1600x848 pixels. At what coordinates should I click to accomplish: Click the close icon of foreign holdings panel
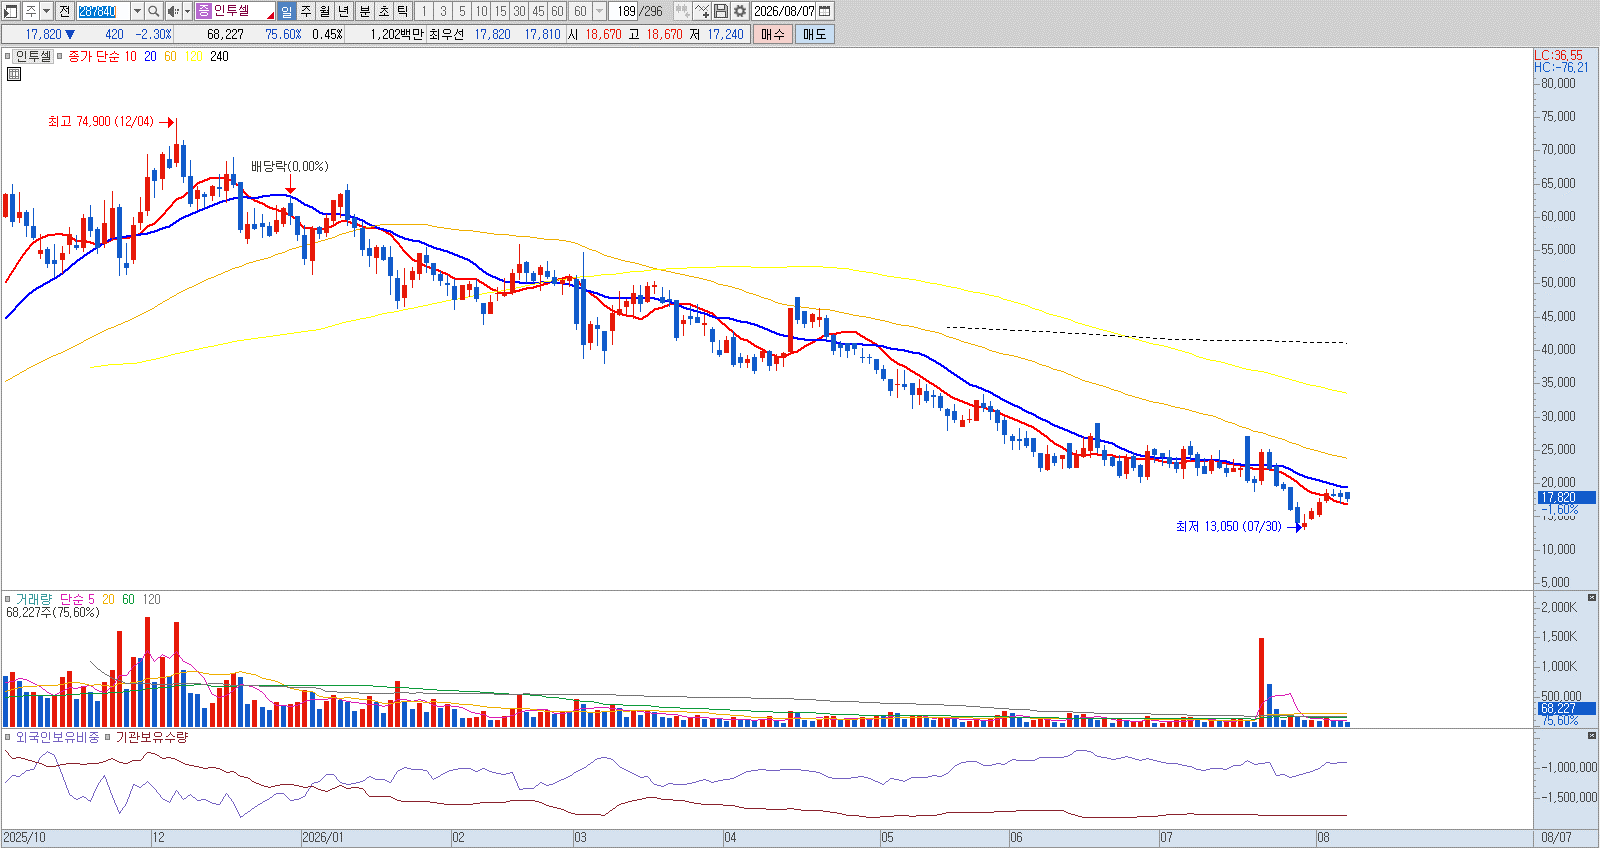click(x=1592, y=735)
